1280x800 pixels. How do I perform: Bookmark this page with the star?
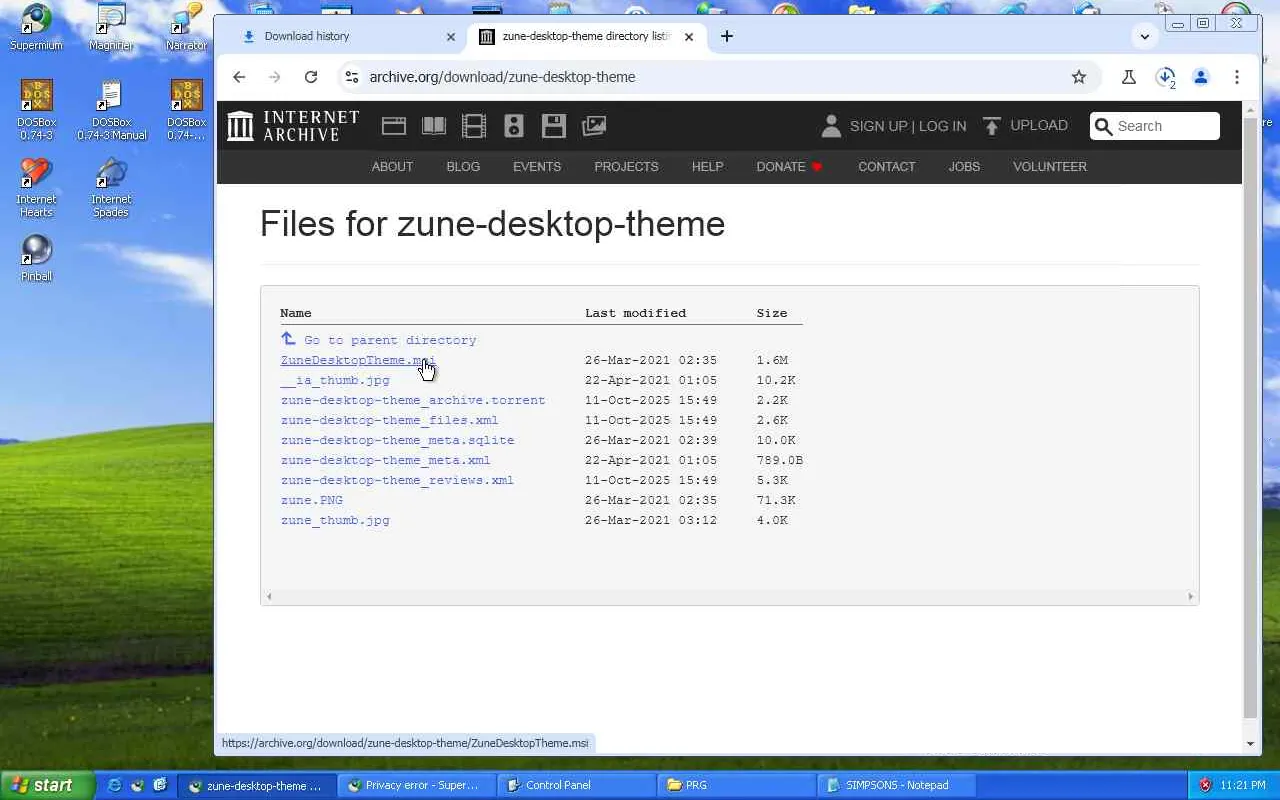[x=1079, y=77]
